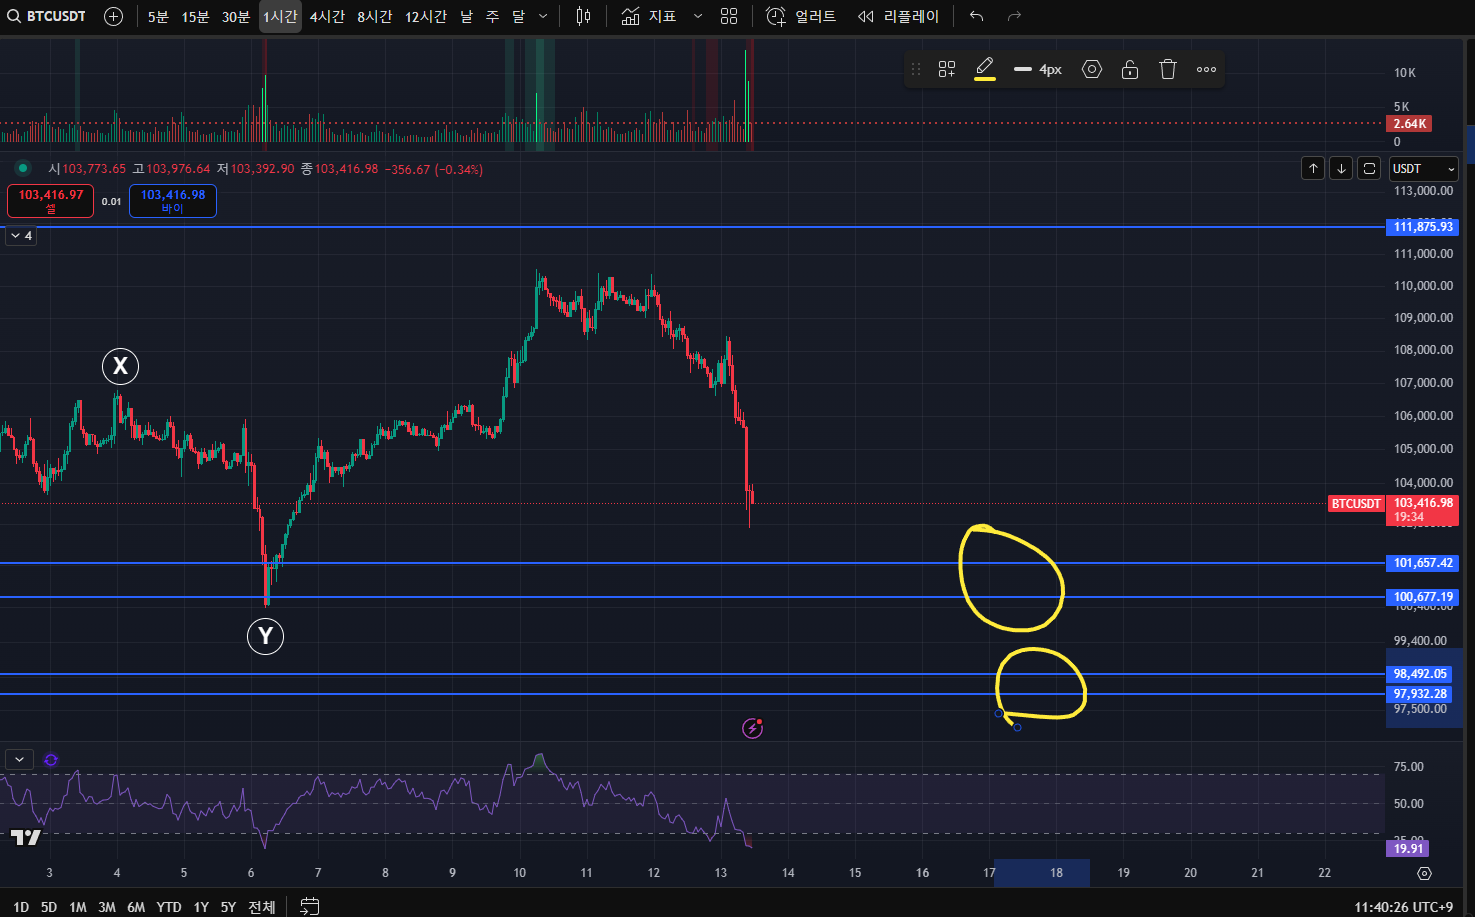Image resolution: width=1475 pixels, height=917 pixels.
Task: Open drawing settings hexagon icon
Action: (x=1092, y=69)
